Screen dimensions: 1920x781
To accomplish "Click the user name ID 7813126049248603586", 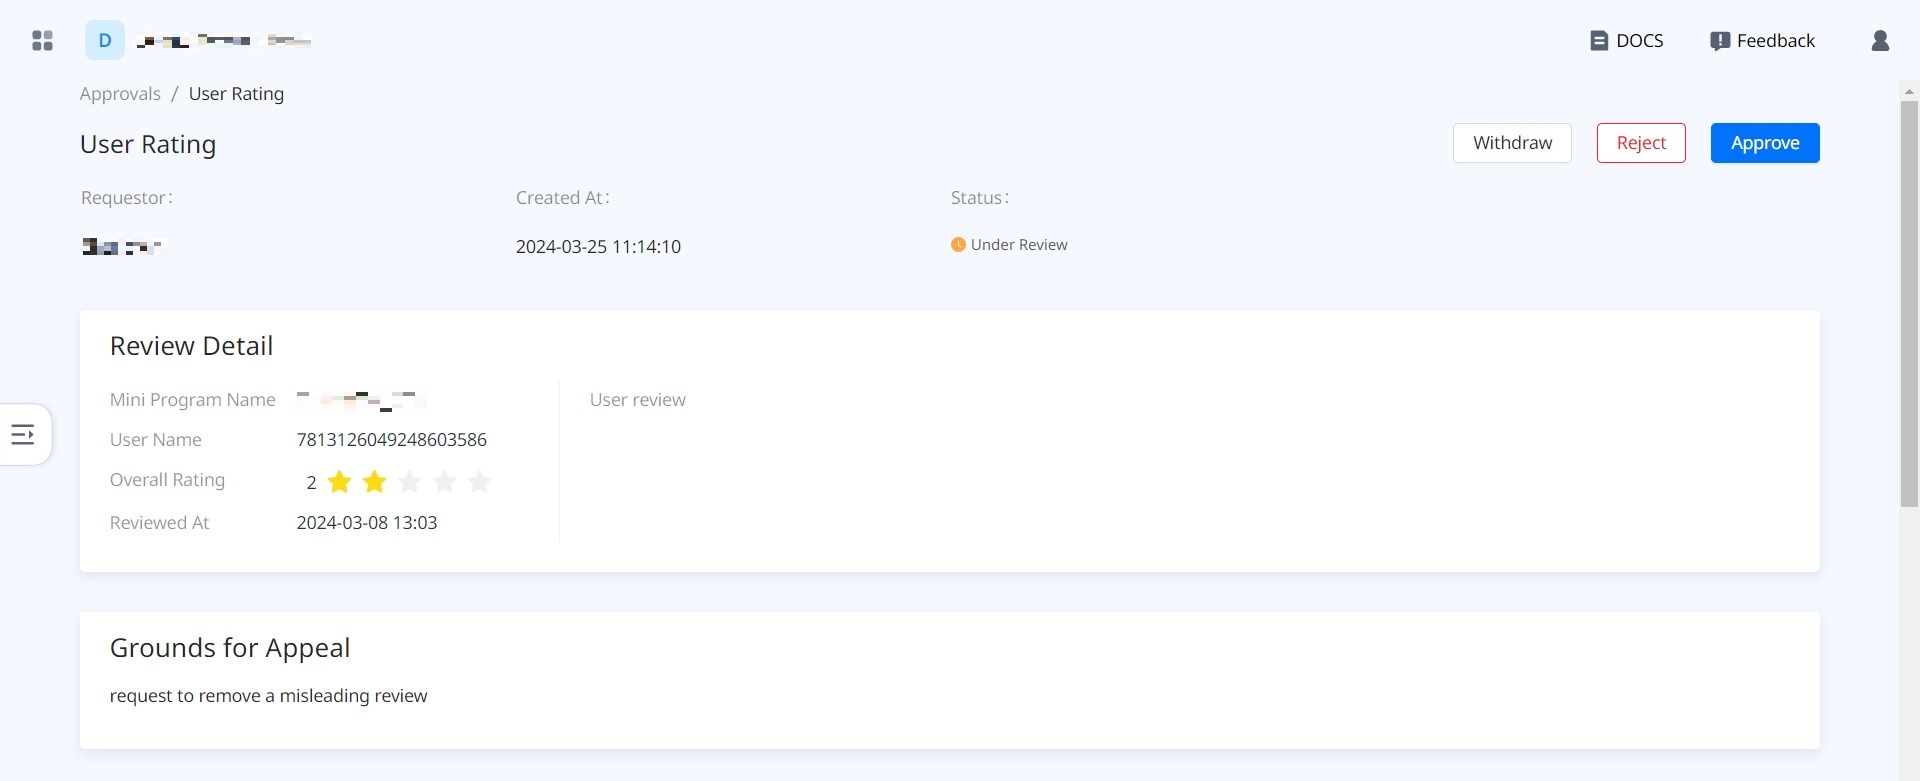I will (391, 440).
